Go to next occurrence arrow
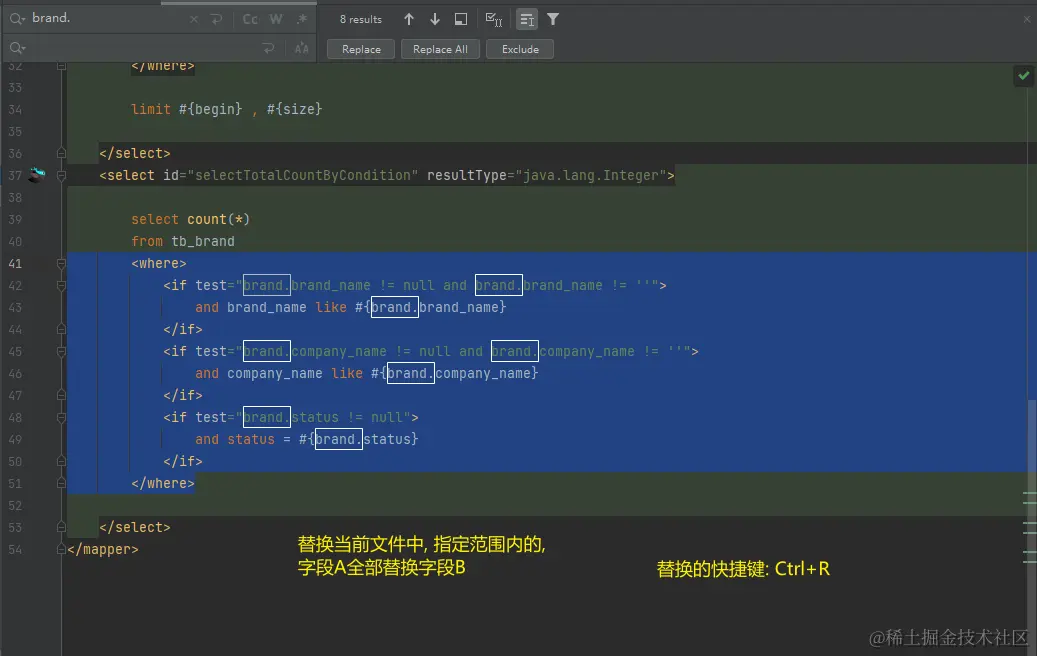The width and height of the screenshot is (1037, 656). click(x=435, y=19)
